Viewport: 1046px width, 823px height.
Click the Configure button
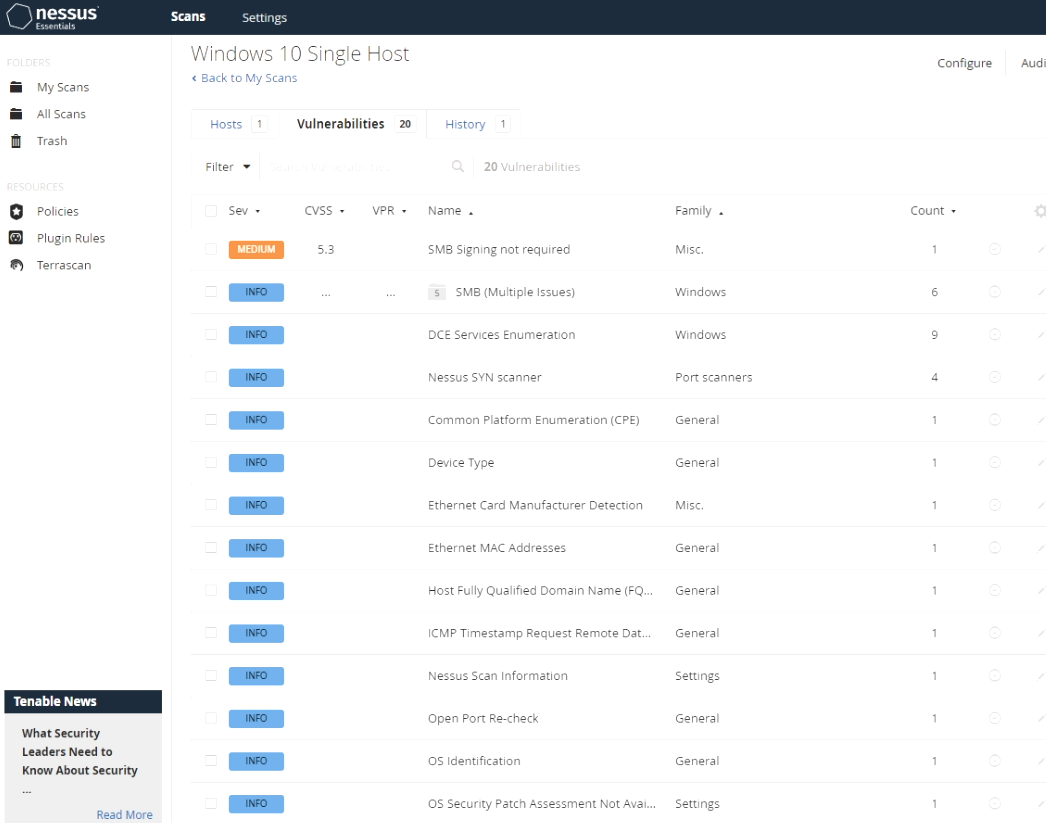point(963,62)
